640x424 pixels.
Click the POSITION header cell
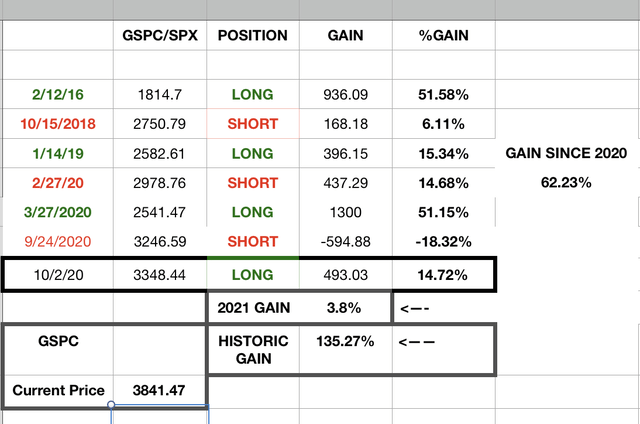click(x=253, y=36)
